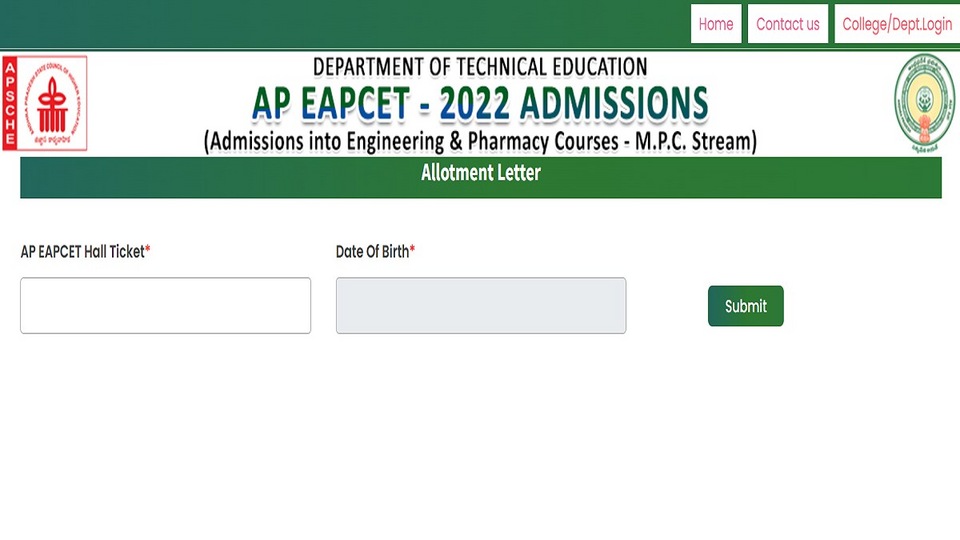Click the AP EAPCET Hall Ticket label
This screenshot has height=540, width=960.
point(82,252)
